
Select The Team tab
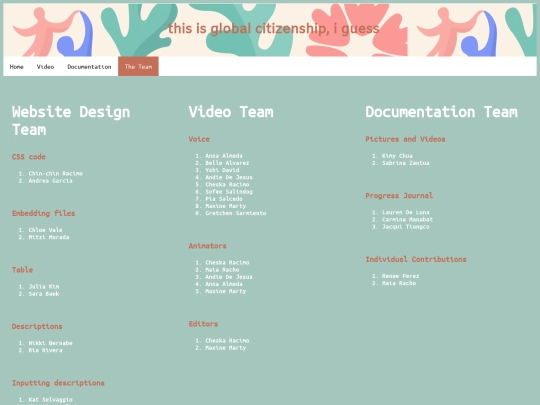138,66
